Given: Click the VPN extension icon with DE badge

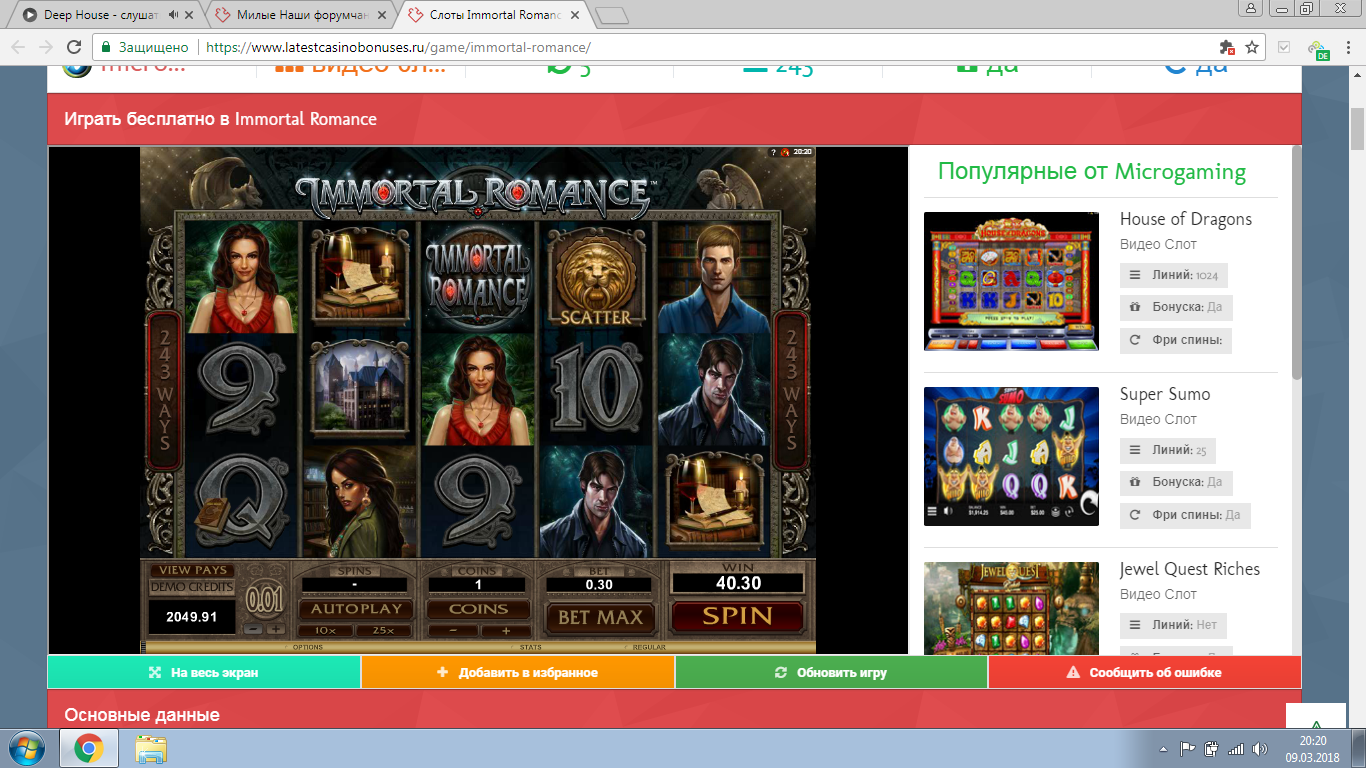Looking at the screenshot, I should pyautogui.click(x=1318, y=48).
